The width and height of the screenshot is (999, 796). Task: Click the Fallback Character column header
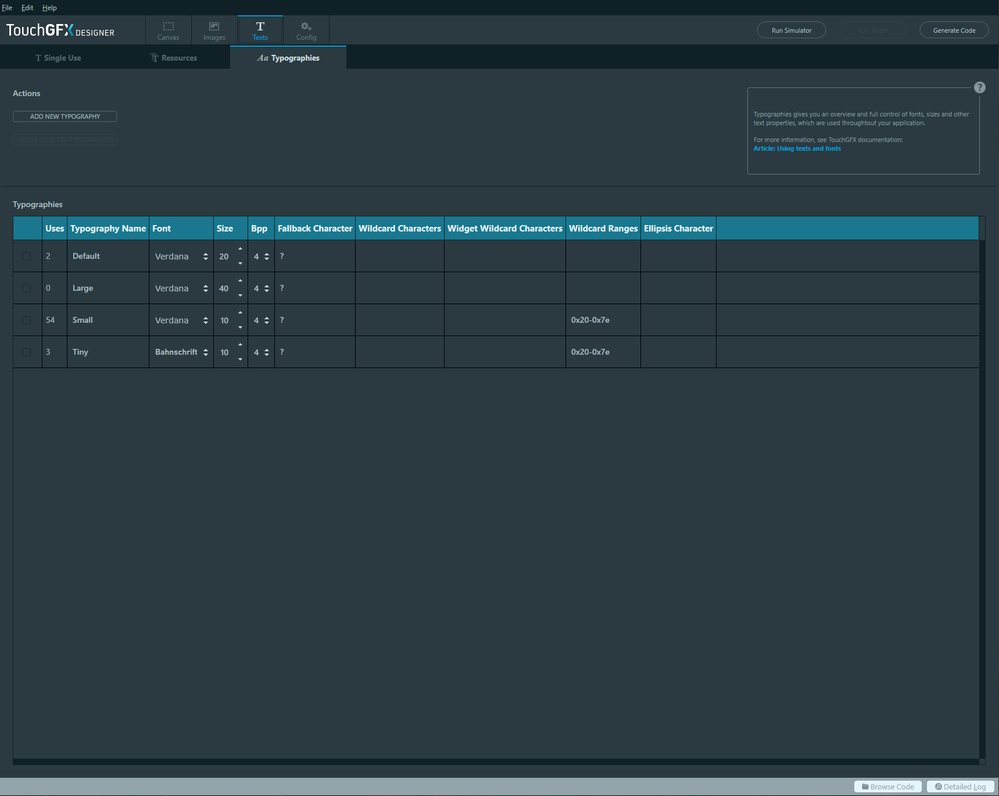pos(315,228)
